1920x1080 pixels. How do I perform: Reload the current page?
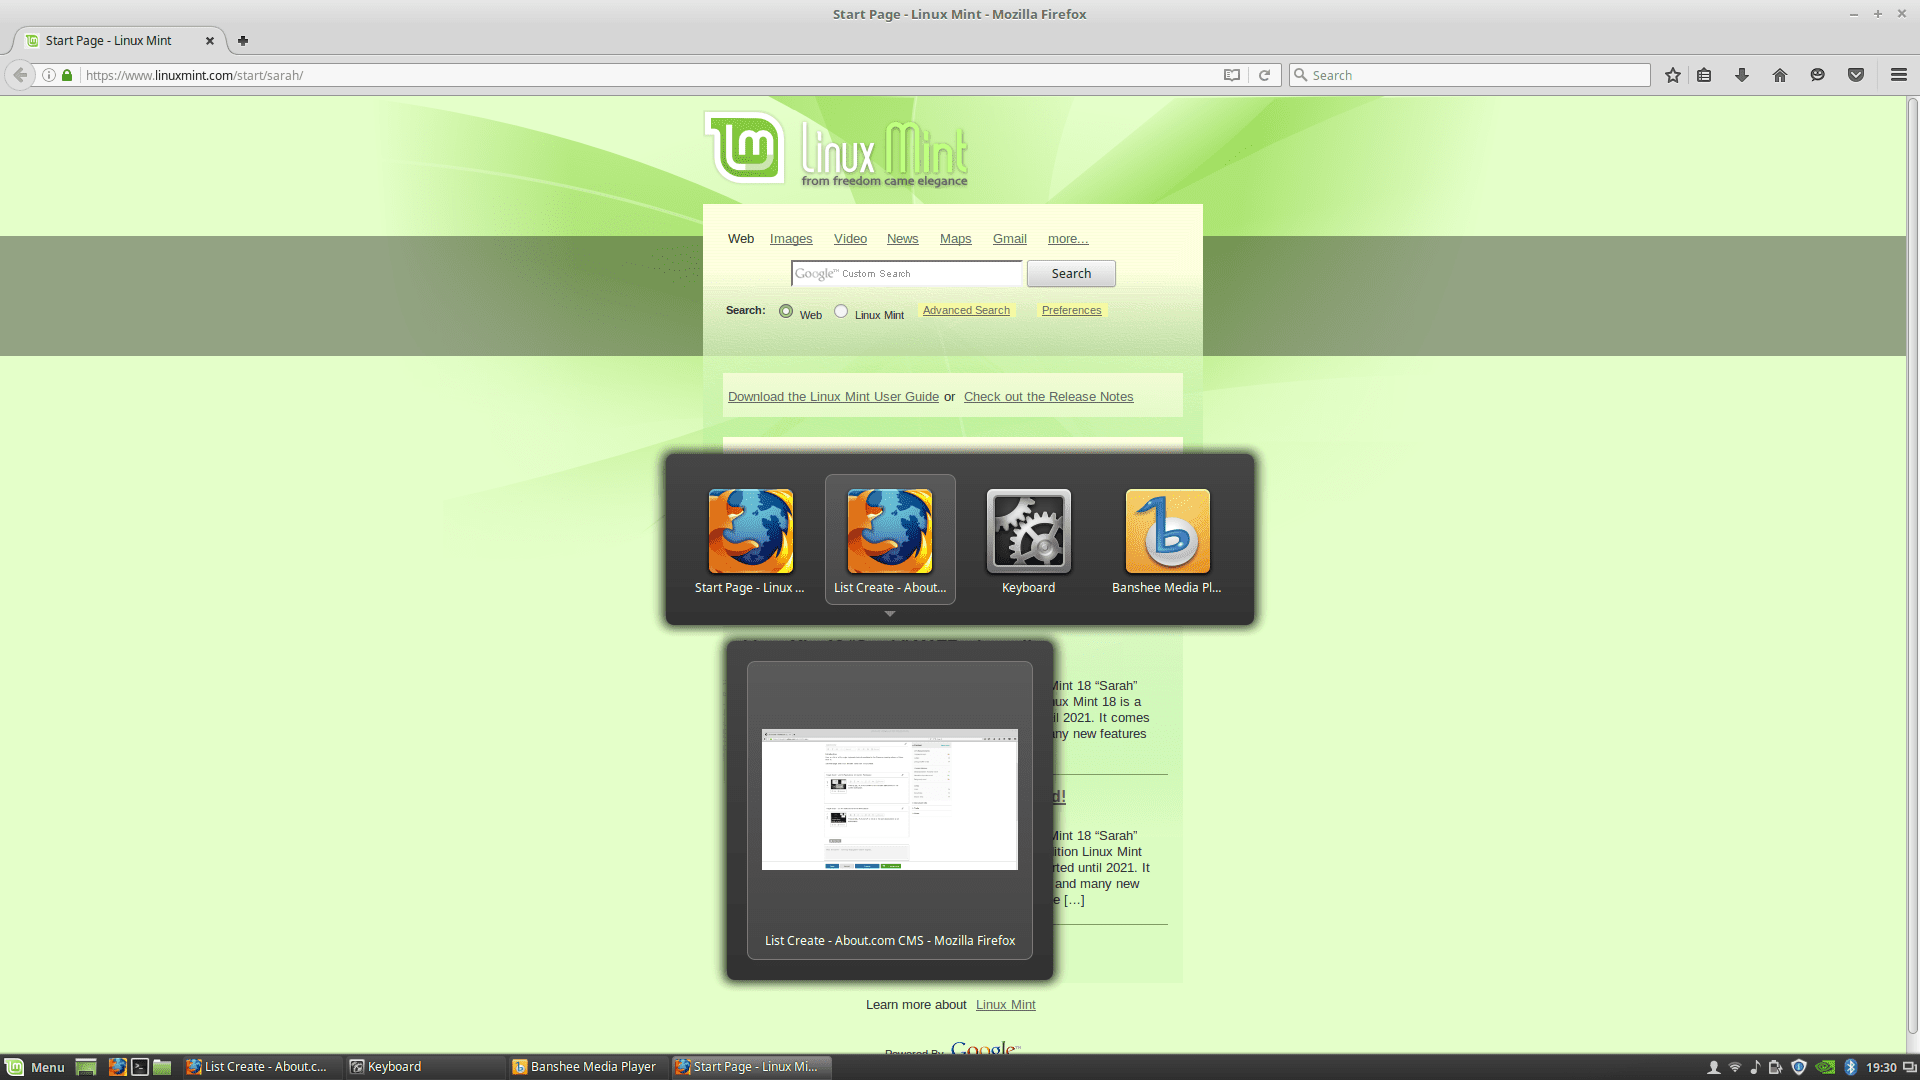pos(1264,75)
